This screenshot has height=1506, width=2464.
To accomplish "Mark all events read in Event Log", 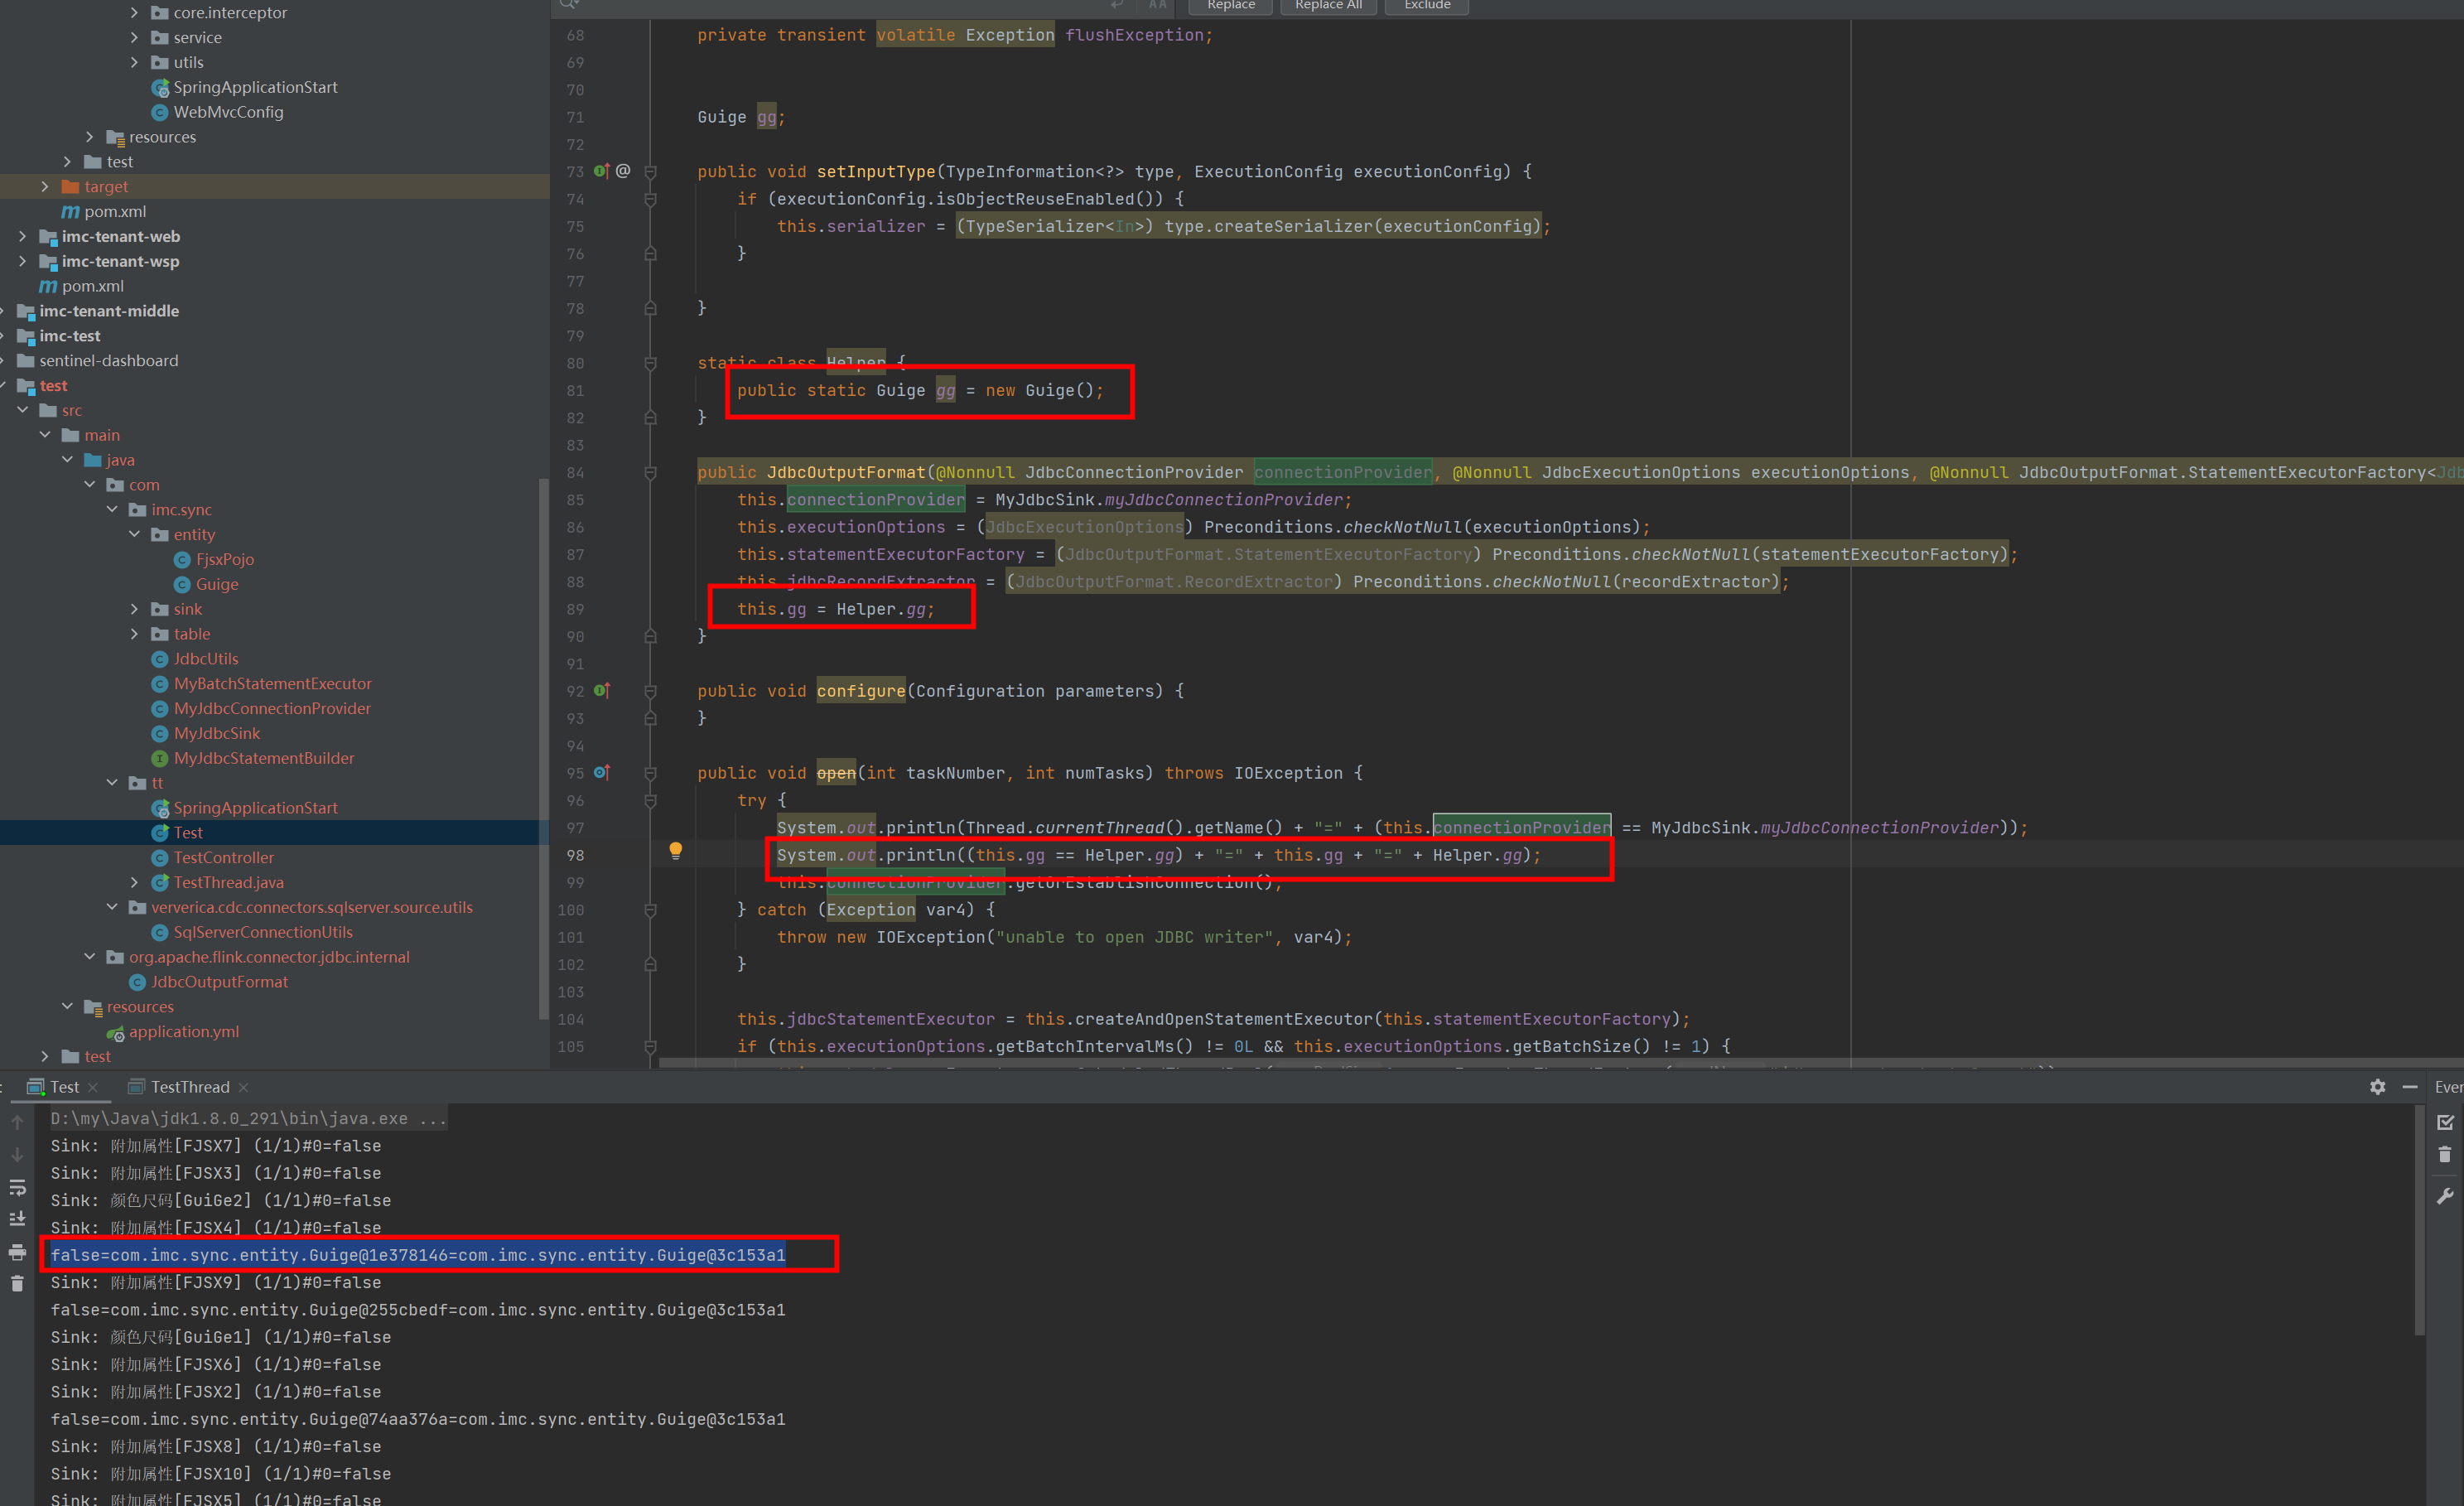I will (2445, 1123).
